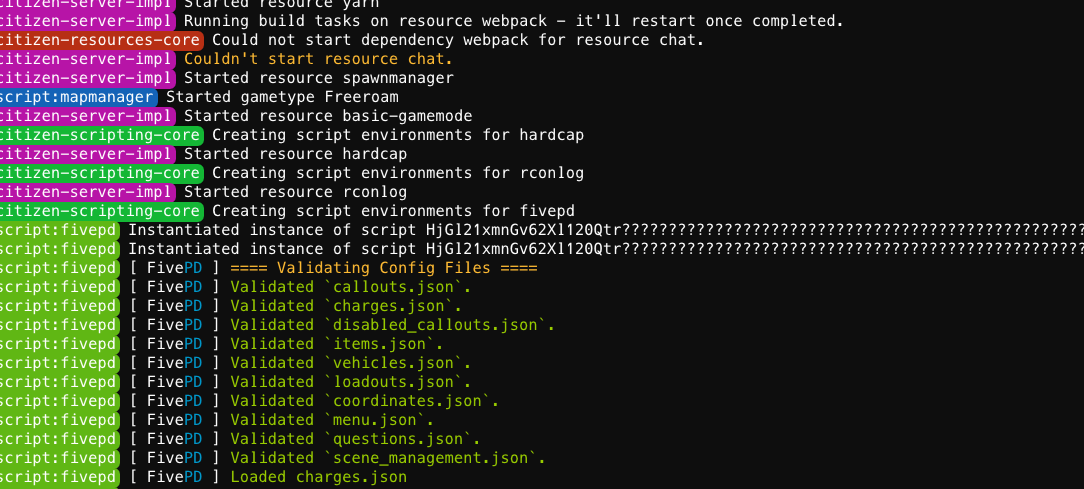
Task: Click "Started resource spawnmanager" log text
Action: (x=318, y=78)
